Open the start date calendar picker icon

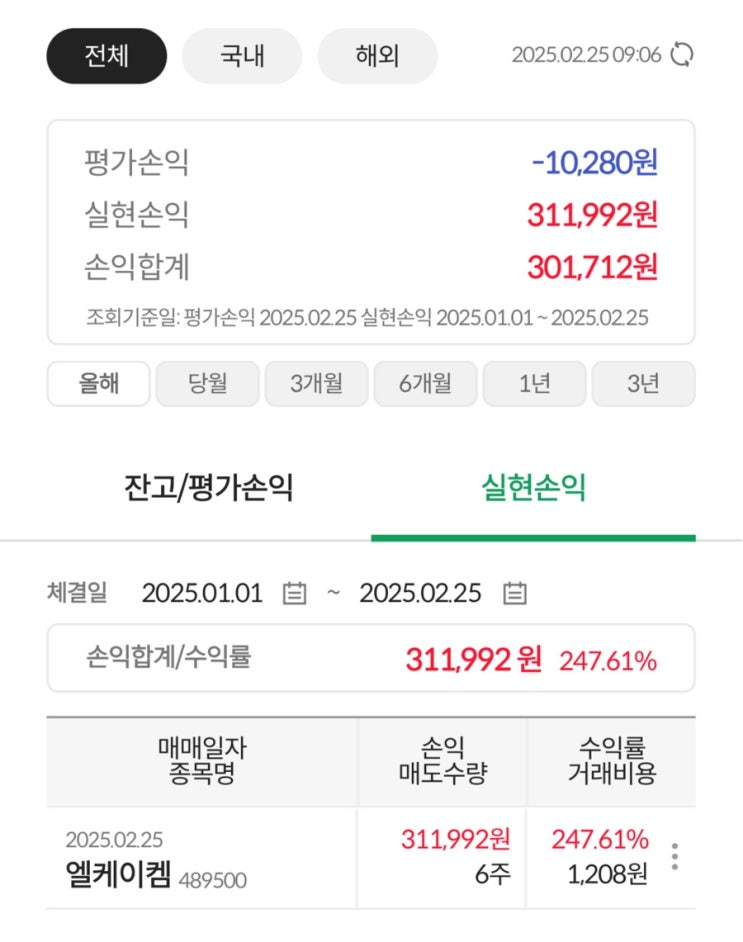click(294, 593)
